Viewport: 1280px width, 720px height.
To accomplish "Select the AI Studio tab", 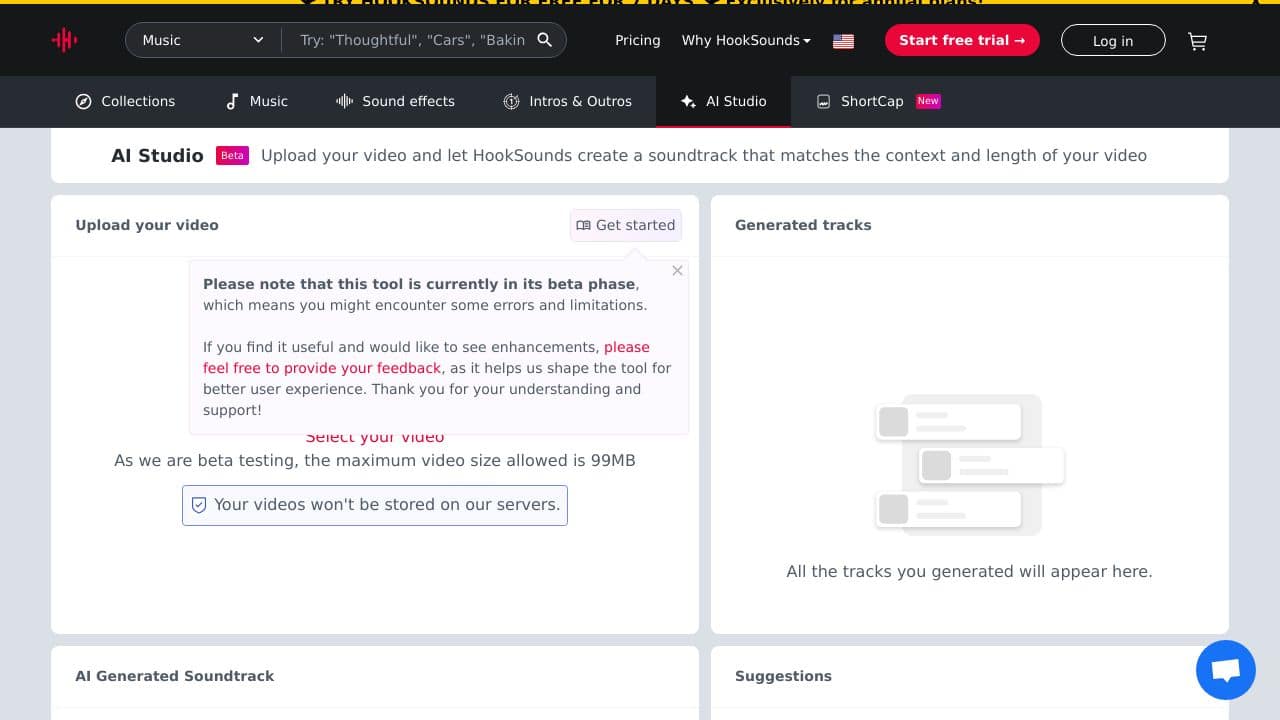I will coord(723,101).
